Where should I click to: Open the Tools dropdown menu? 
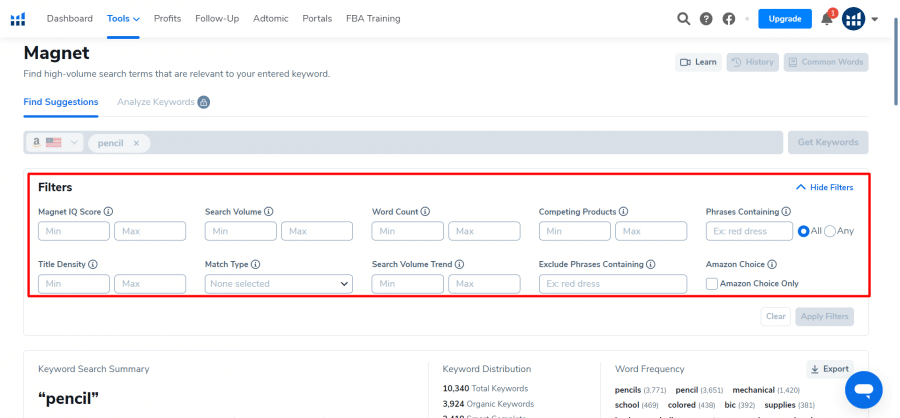(123, 19)
